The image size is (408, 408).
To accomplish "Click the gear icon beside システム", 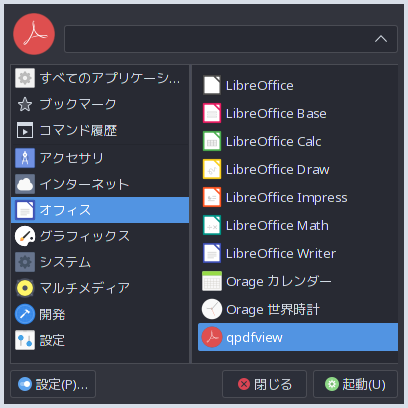I will [25, 262].
